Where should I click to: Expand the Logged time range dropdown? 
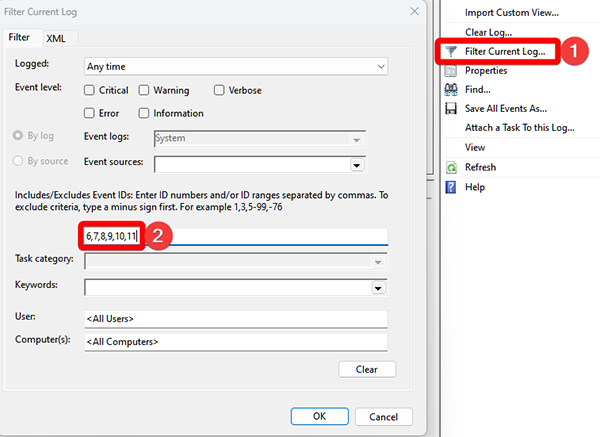click(x=380, y=66)
